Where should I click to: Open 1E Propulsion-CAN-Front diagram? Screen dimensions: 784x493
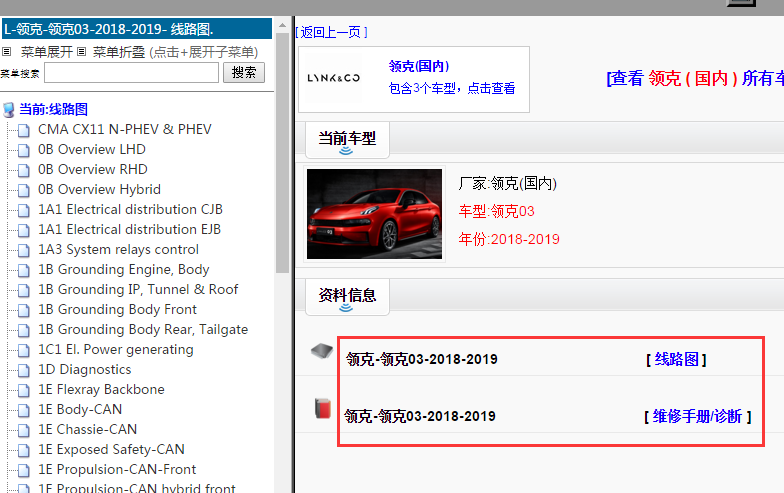(118, 470)
